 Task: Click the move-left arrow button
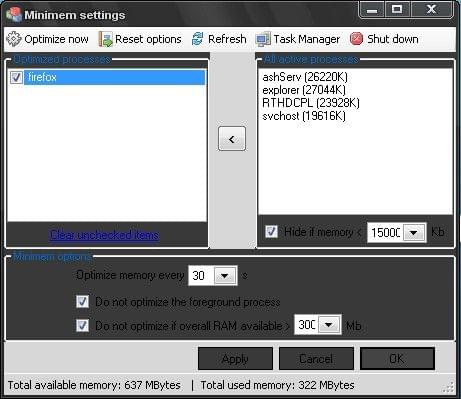(x=232, y=139)
